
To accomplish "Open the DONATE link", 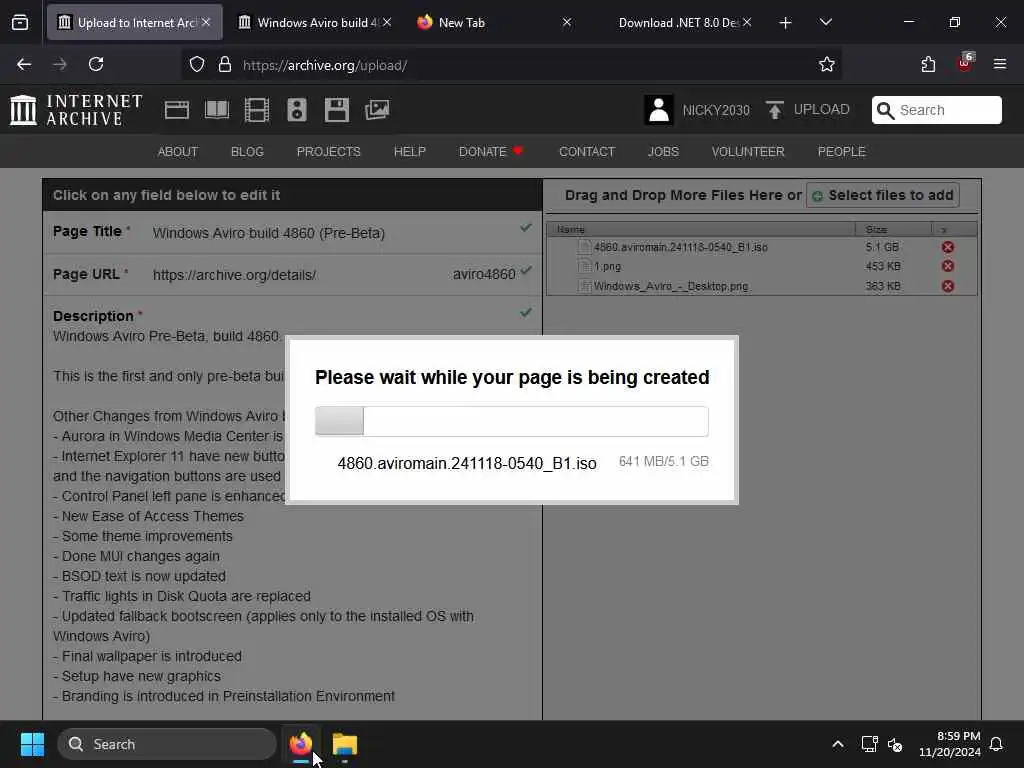I will (x=491, y=152).
